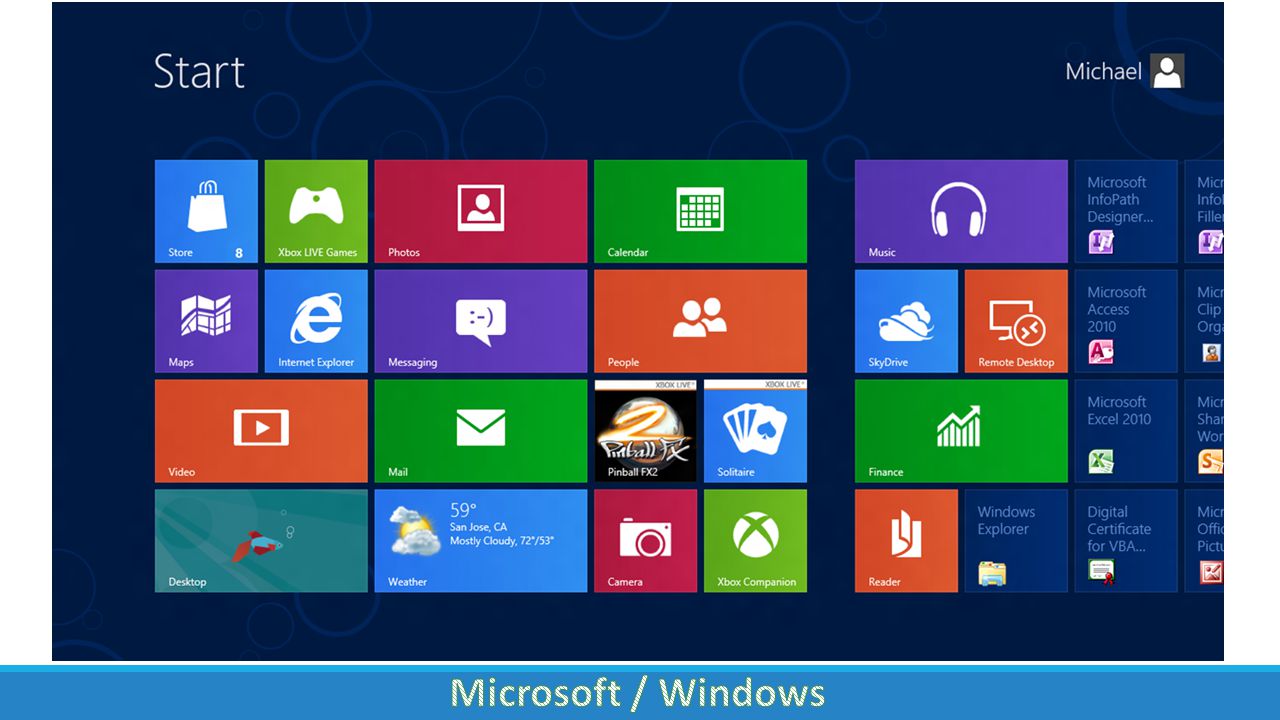Open the Finance tile
Viewport: 1280px width, 720px height.
pyautogui.click(x=961, y=431)
